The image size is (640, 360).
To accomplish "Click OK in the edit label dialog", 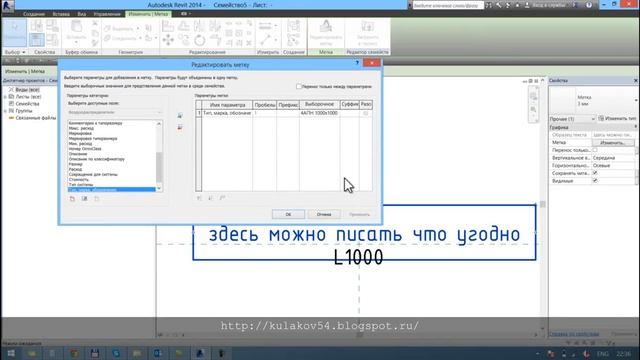I will [288, 214].
